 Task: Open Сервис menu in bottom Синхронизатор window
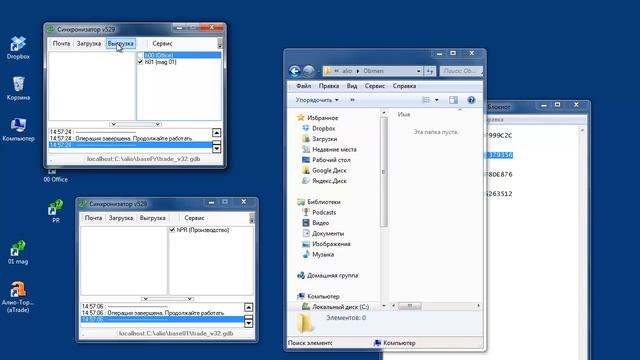(x=194, y=218)
